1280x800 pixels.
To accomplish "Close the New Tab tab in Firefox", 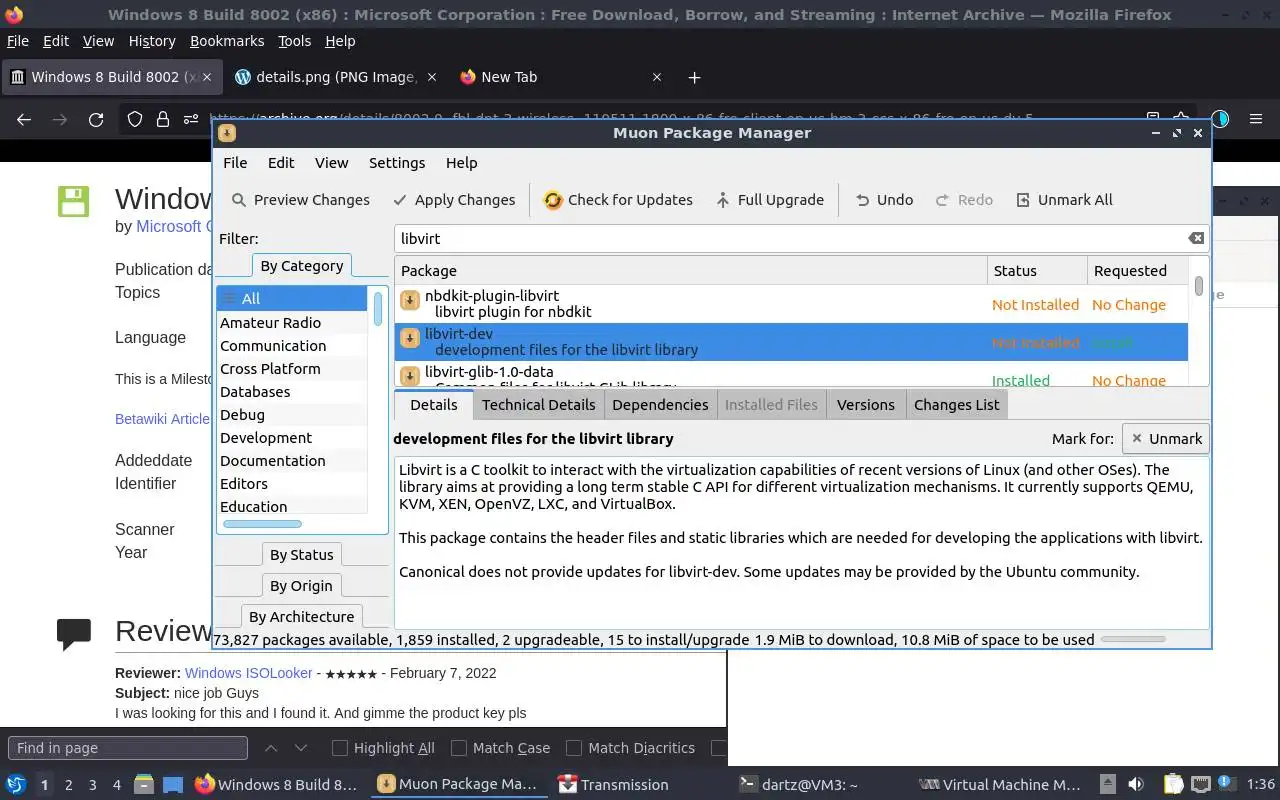I will click(x=657, y=77).
